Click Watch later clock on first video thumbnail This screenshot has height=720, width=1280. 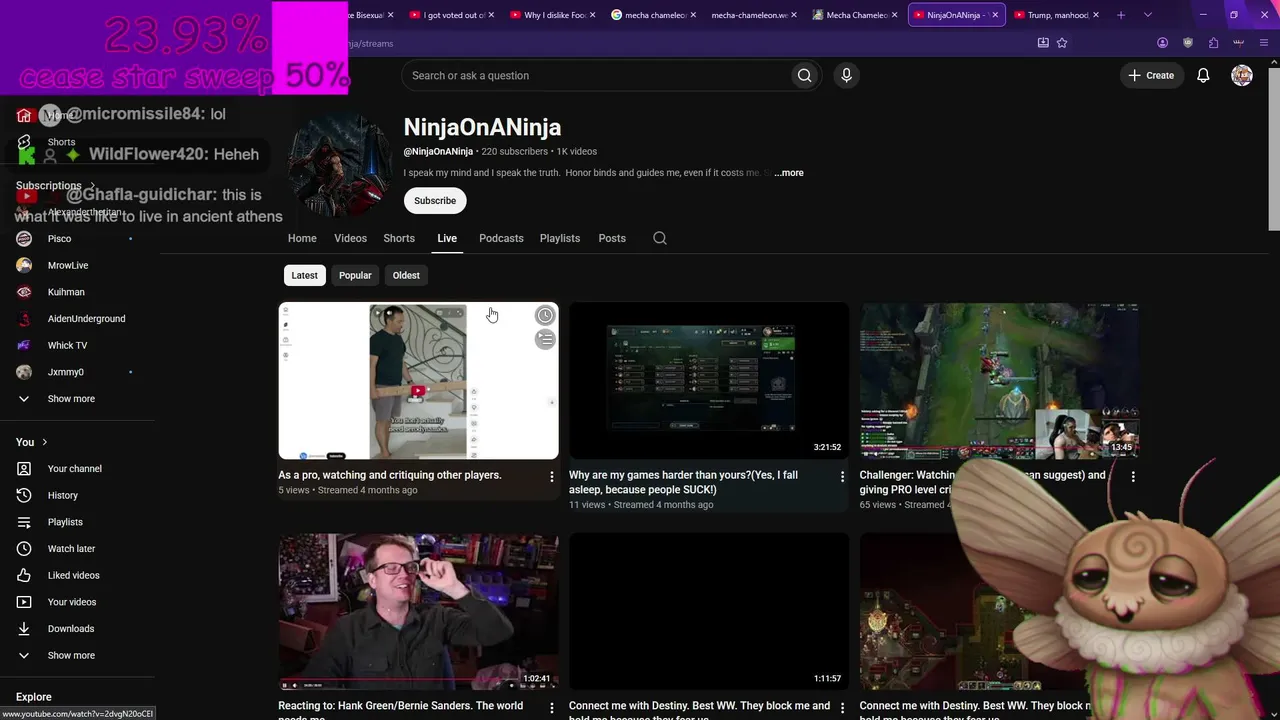coord(545,316)
